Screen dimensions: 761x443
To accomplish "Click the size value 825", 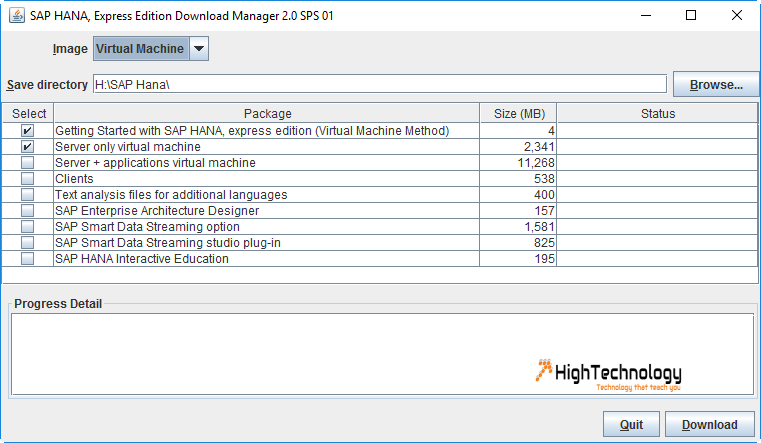I will click(x=544, y=243).
